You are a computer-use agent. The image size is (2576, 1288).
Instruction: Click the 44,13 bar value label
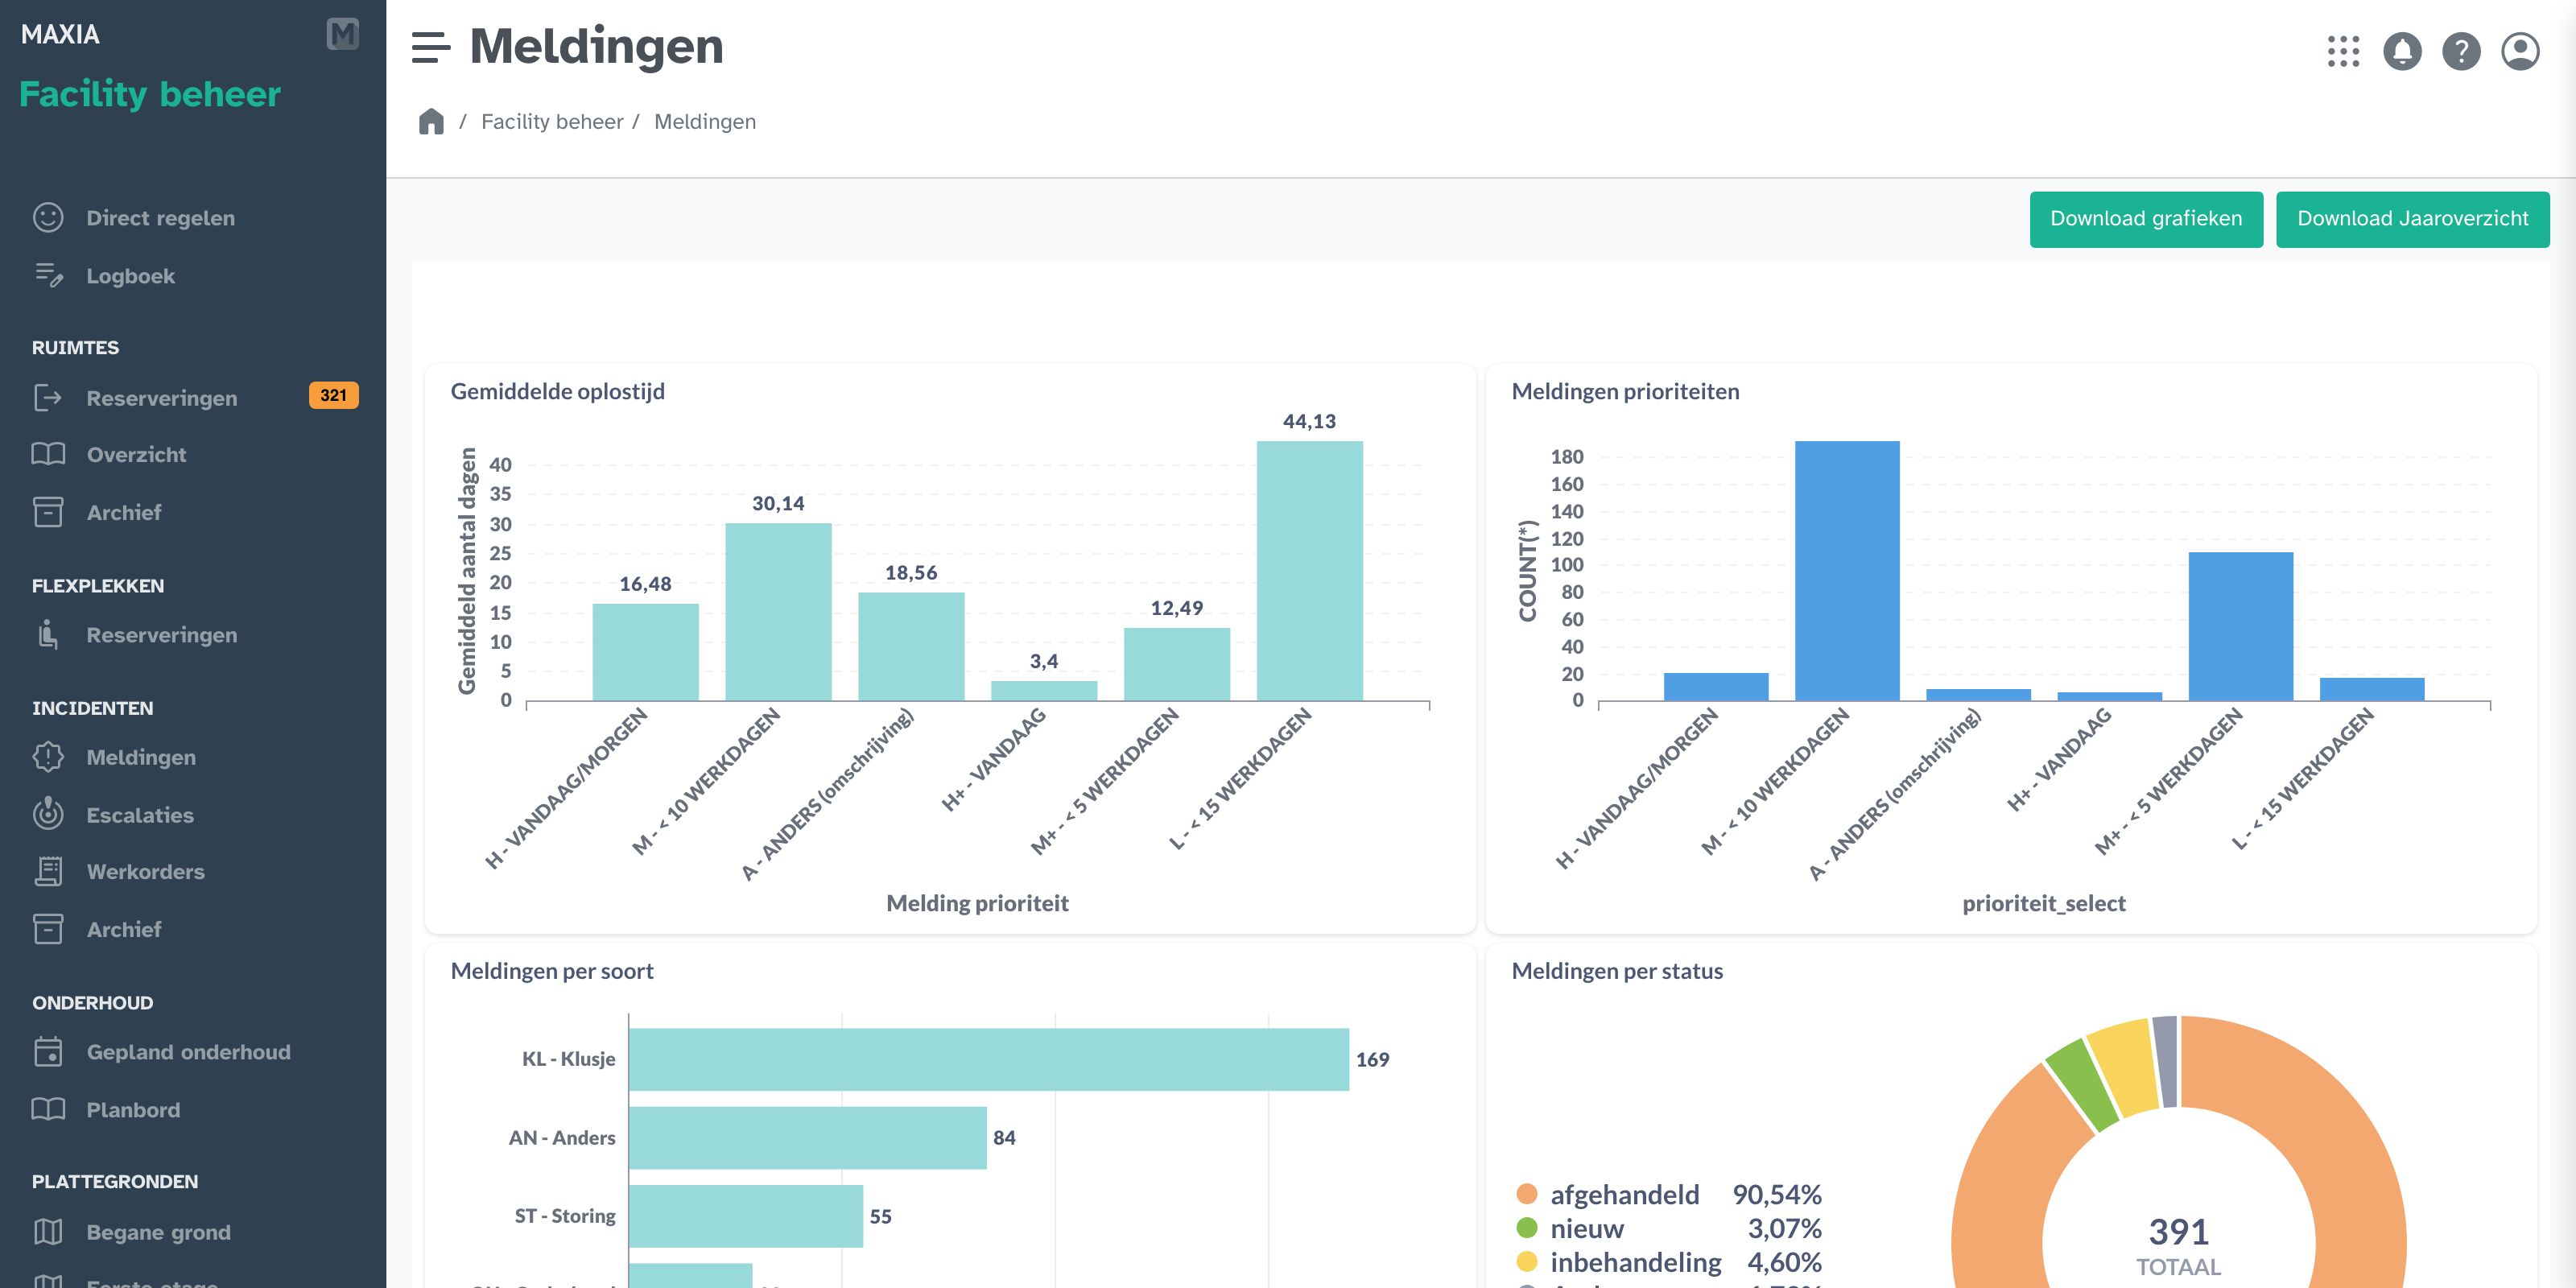point(1310,422)
